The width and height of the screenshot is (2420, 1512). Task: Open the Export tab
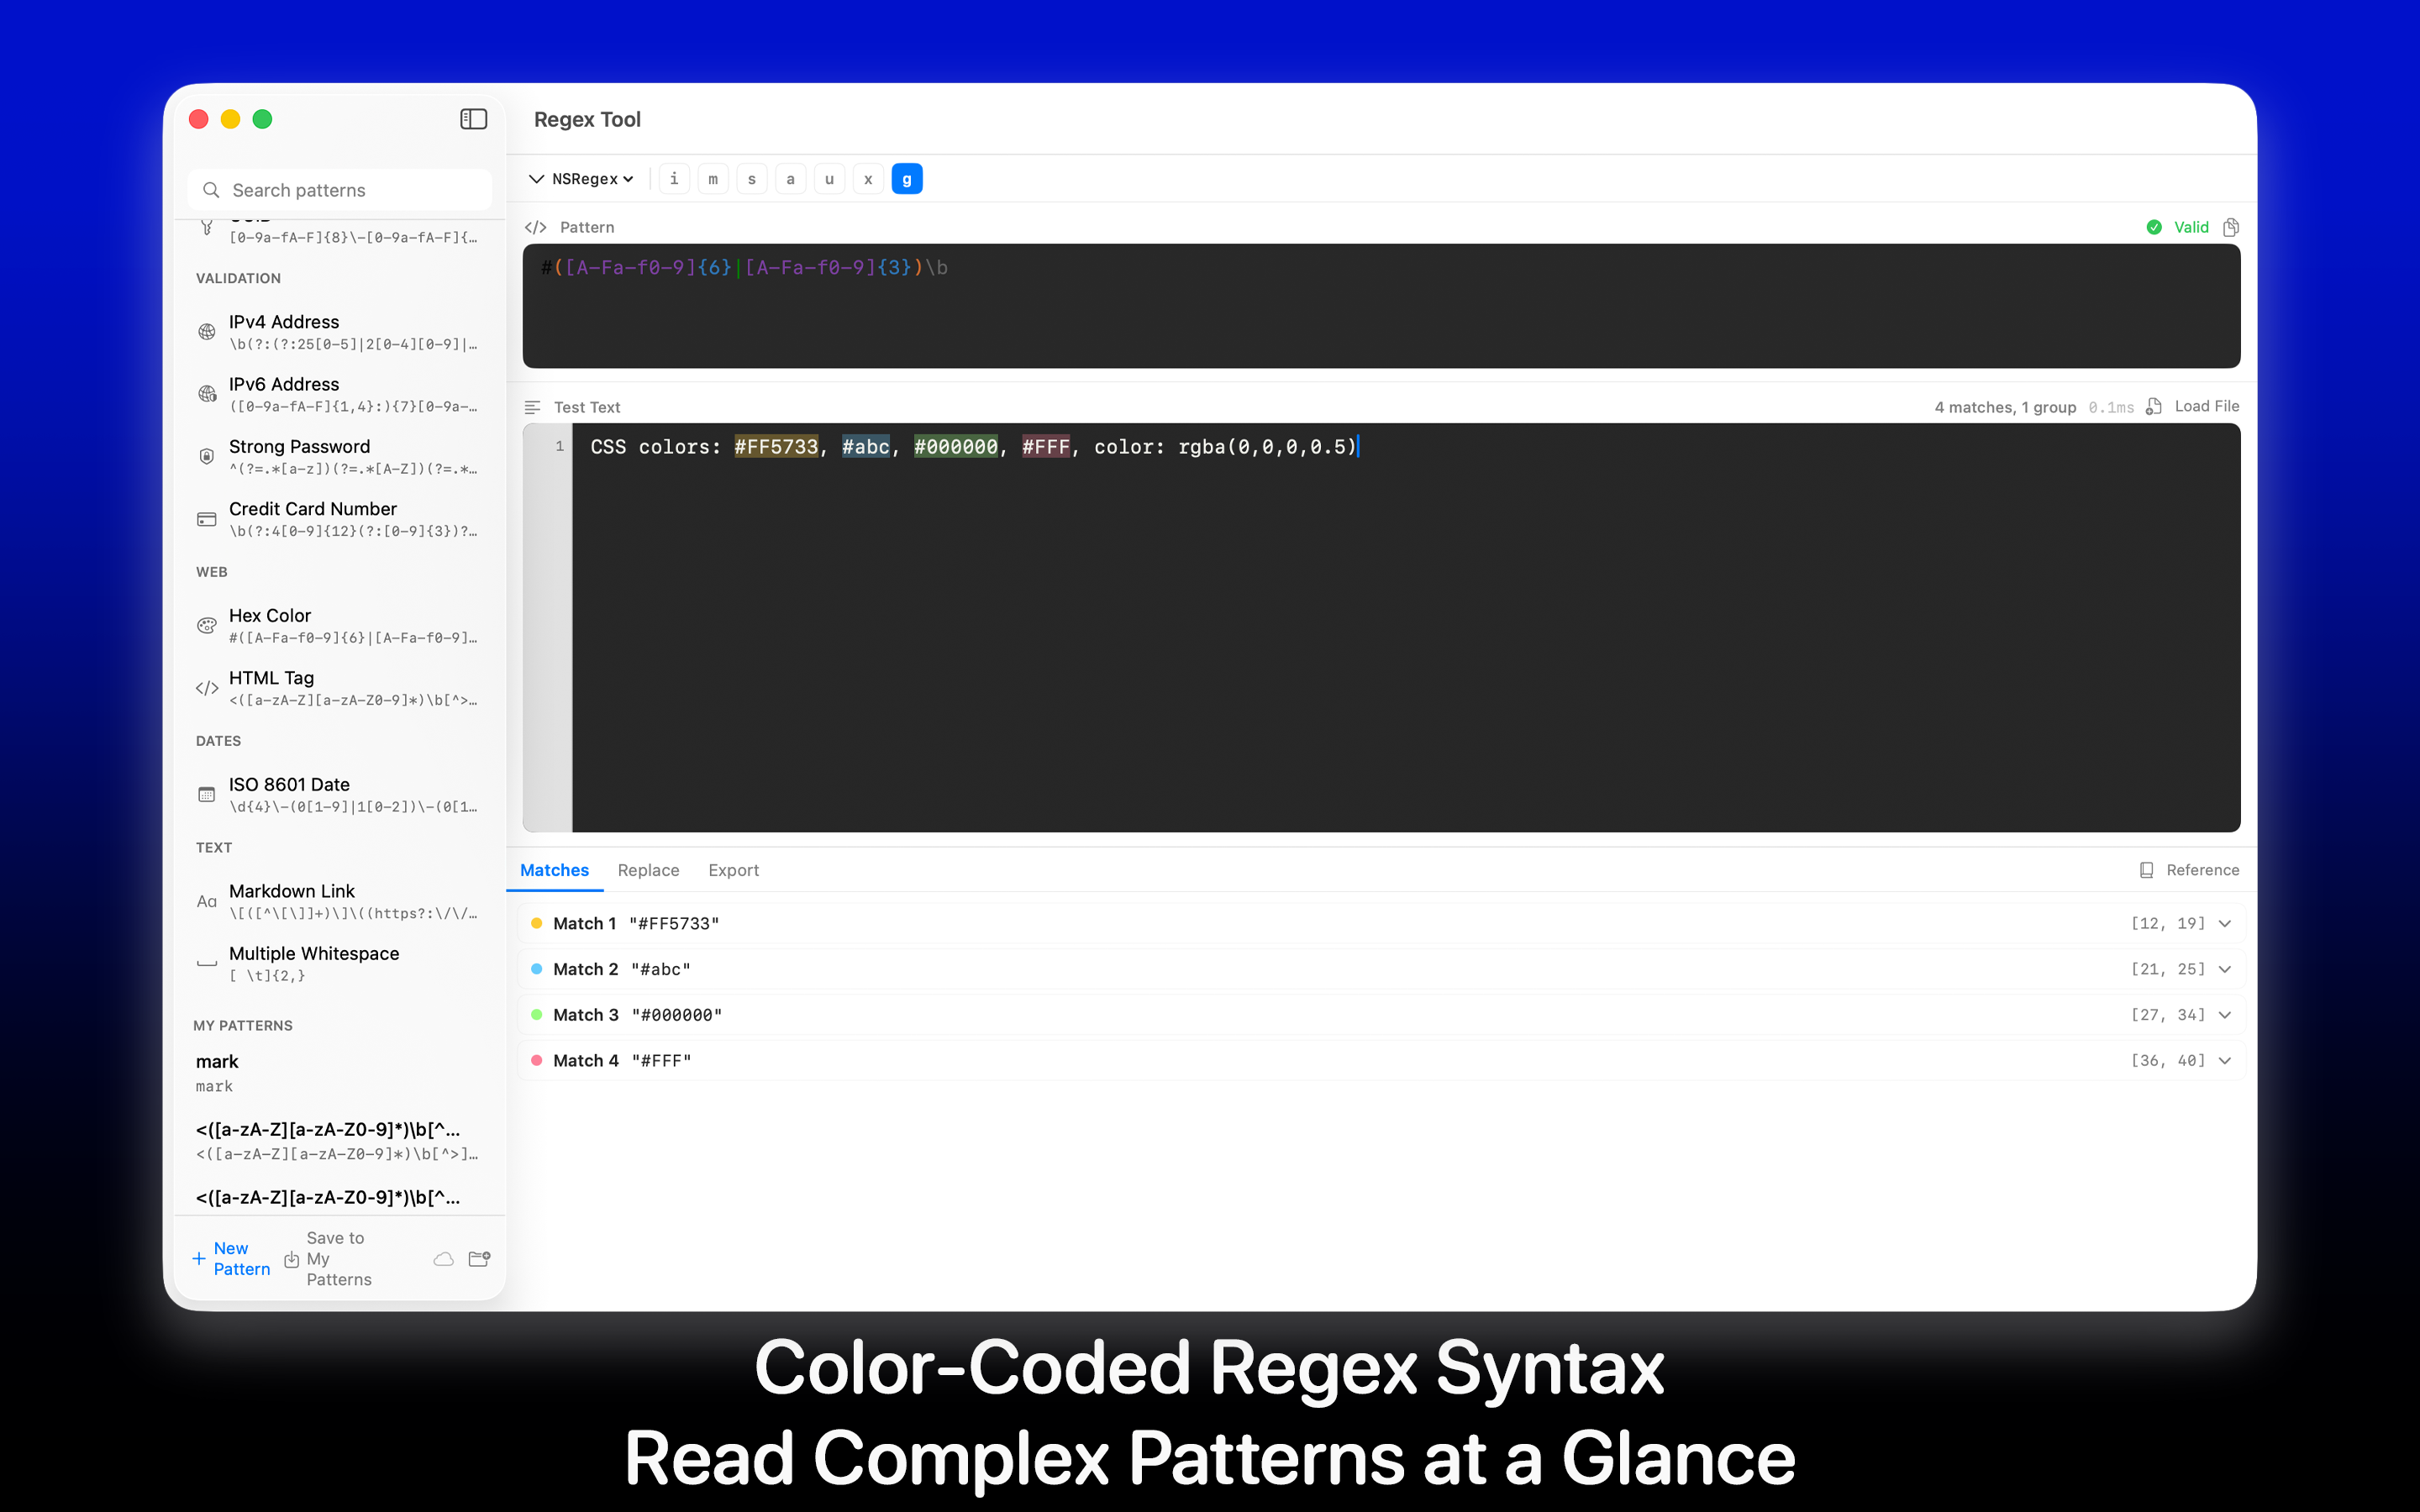tap(733, 870)
